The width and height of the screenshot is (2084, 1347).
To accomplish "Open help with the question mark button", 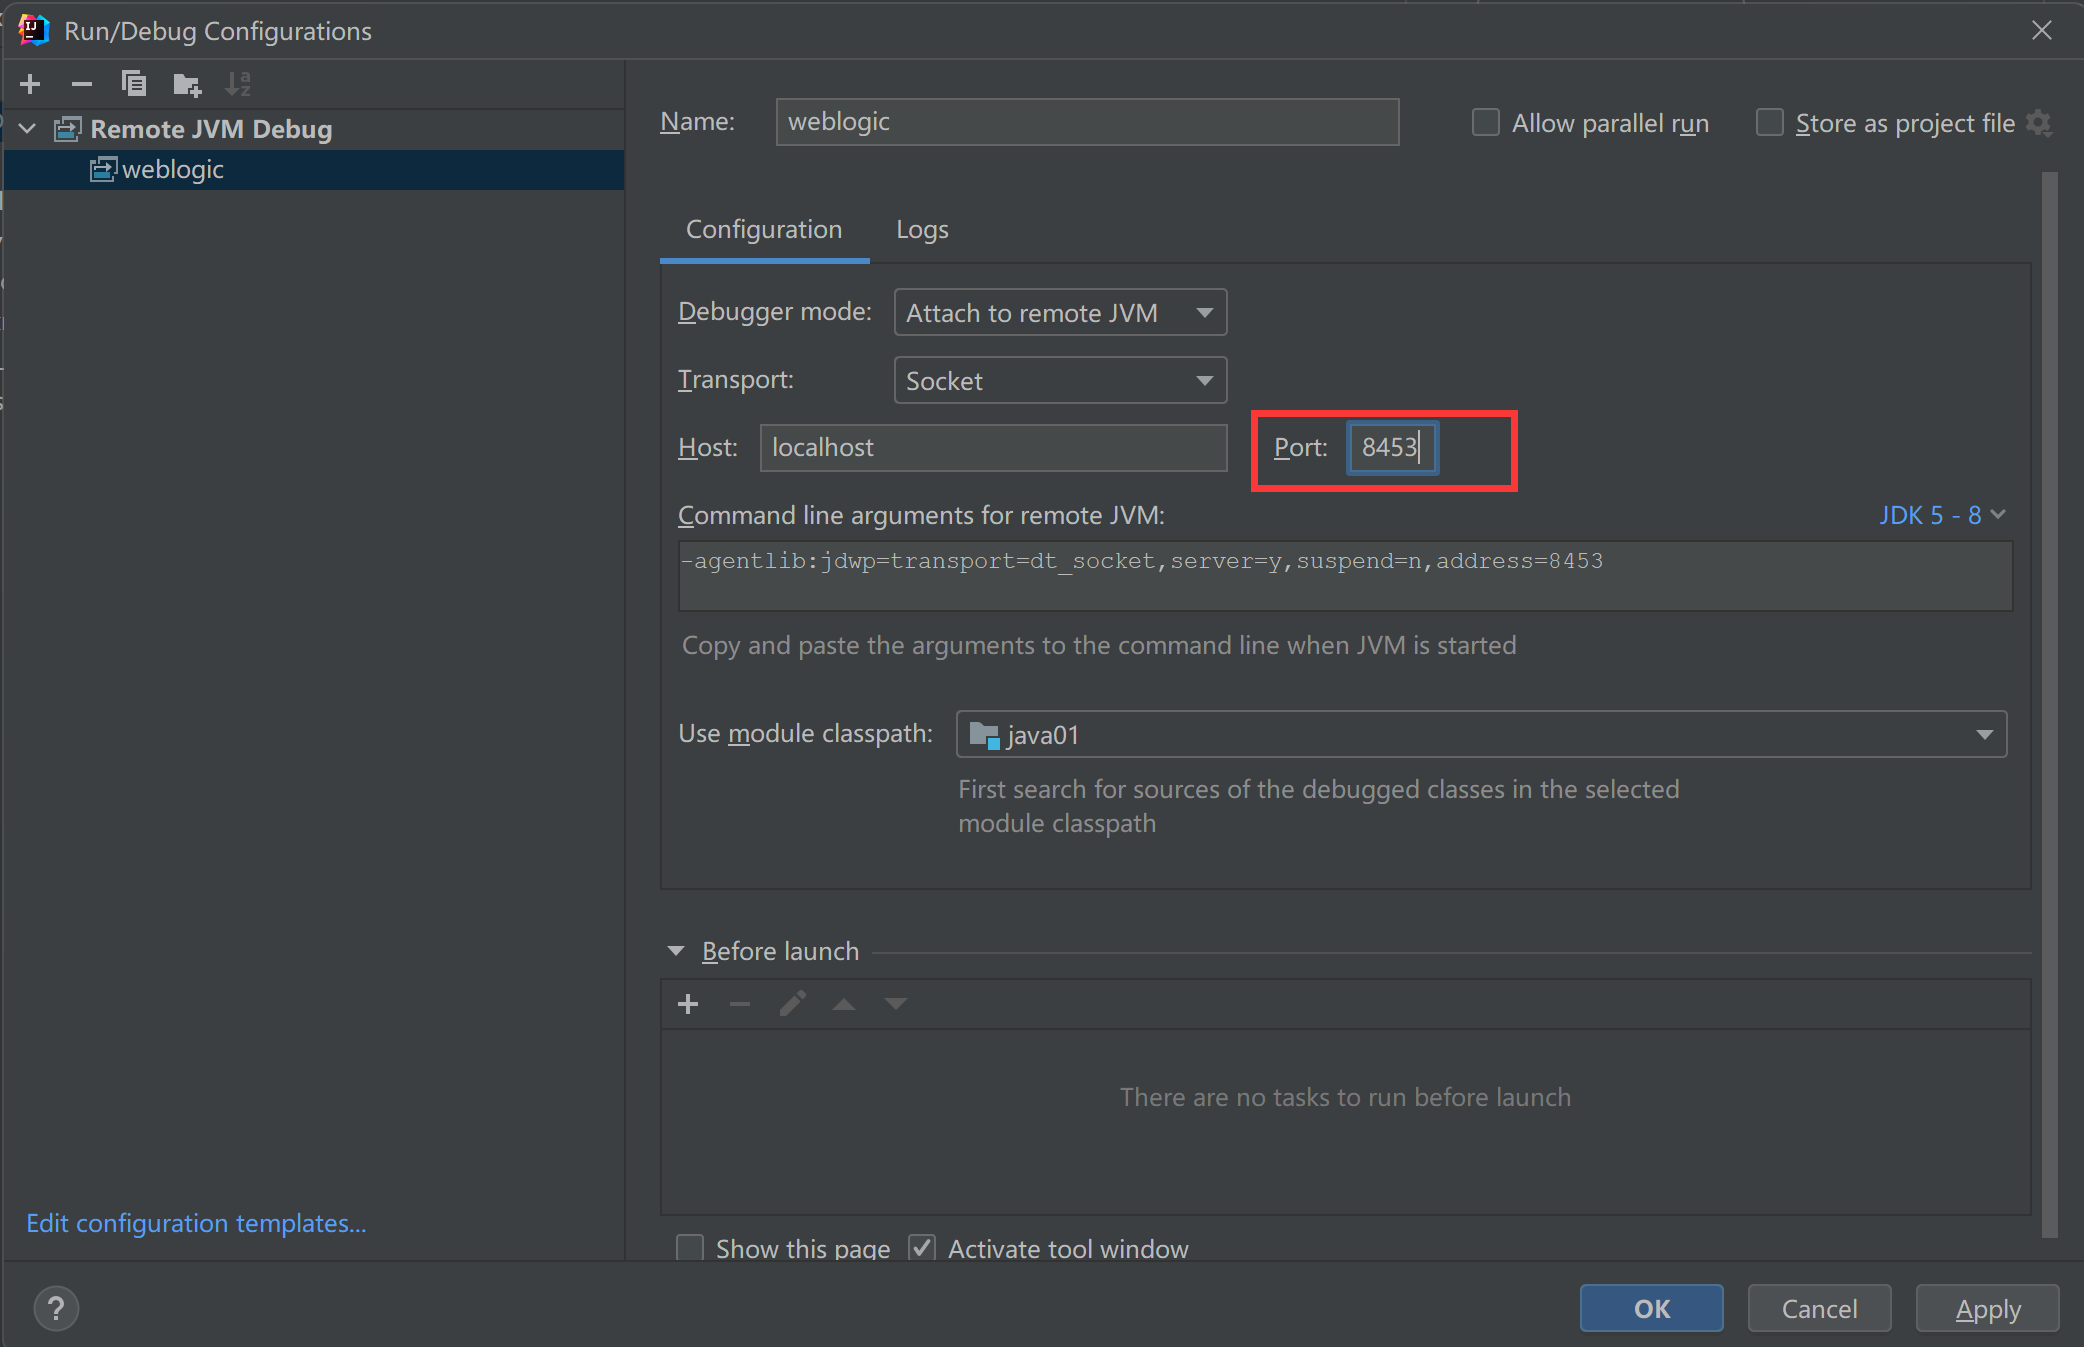I will click(56, 1308).
